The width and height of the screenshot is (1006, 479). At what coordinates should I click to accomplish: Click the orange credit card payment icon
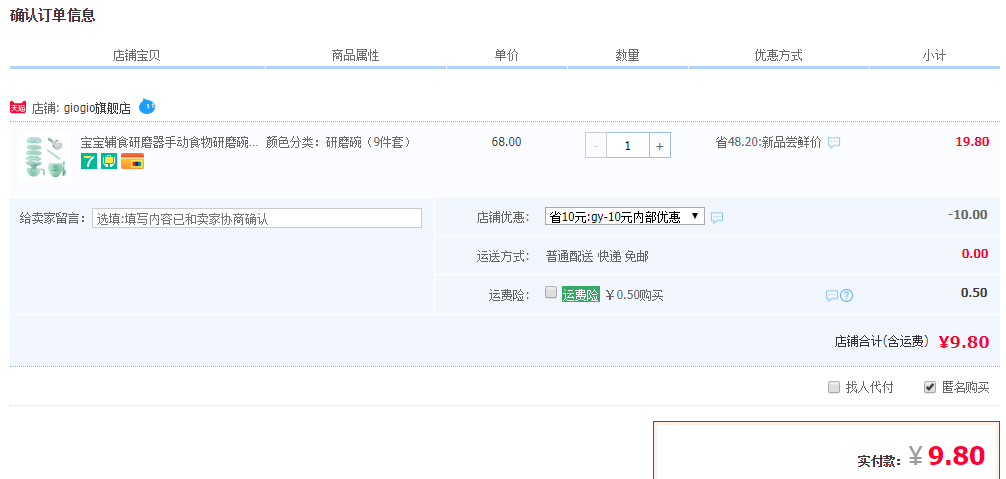tap(132, 161)
